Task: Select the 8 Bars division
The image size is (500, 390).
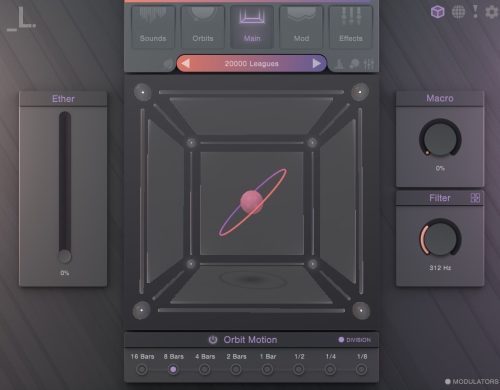Action: tap(173, 369)
